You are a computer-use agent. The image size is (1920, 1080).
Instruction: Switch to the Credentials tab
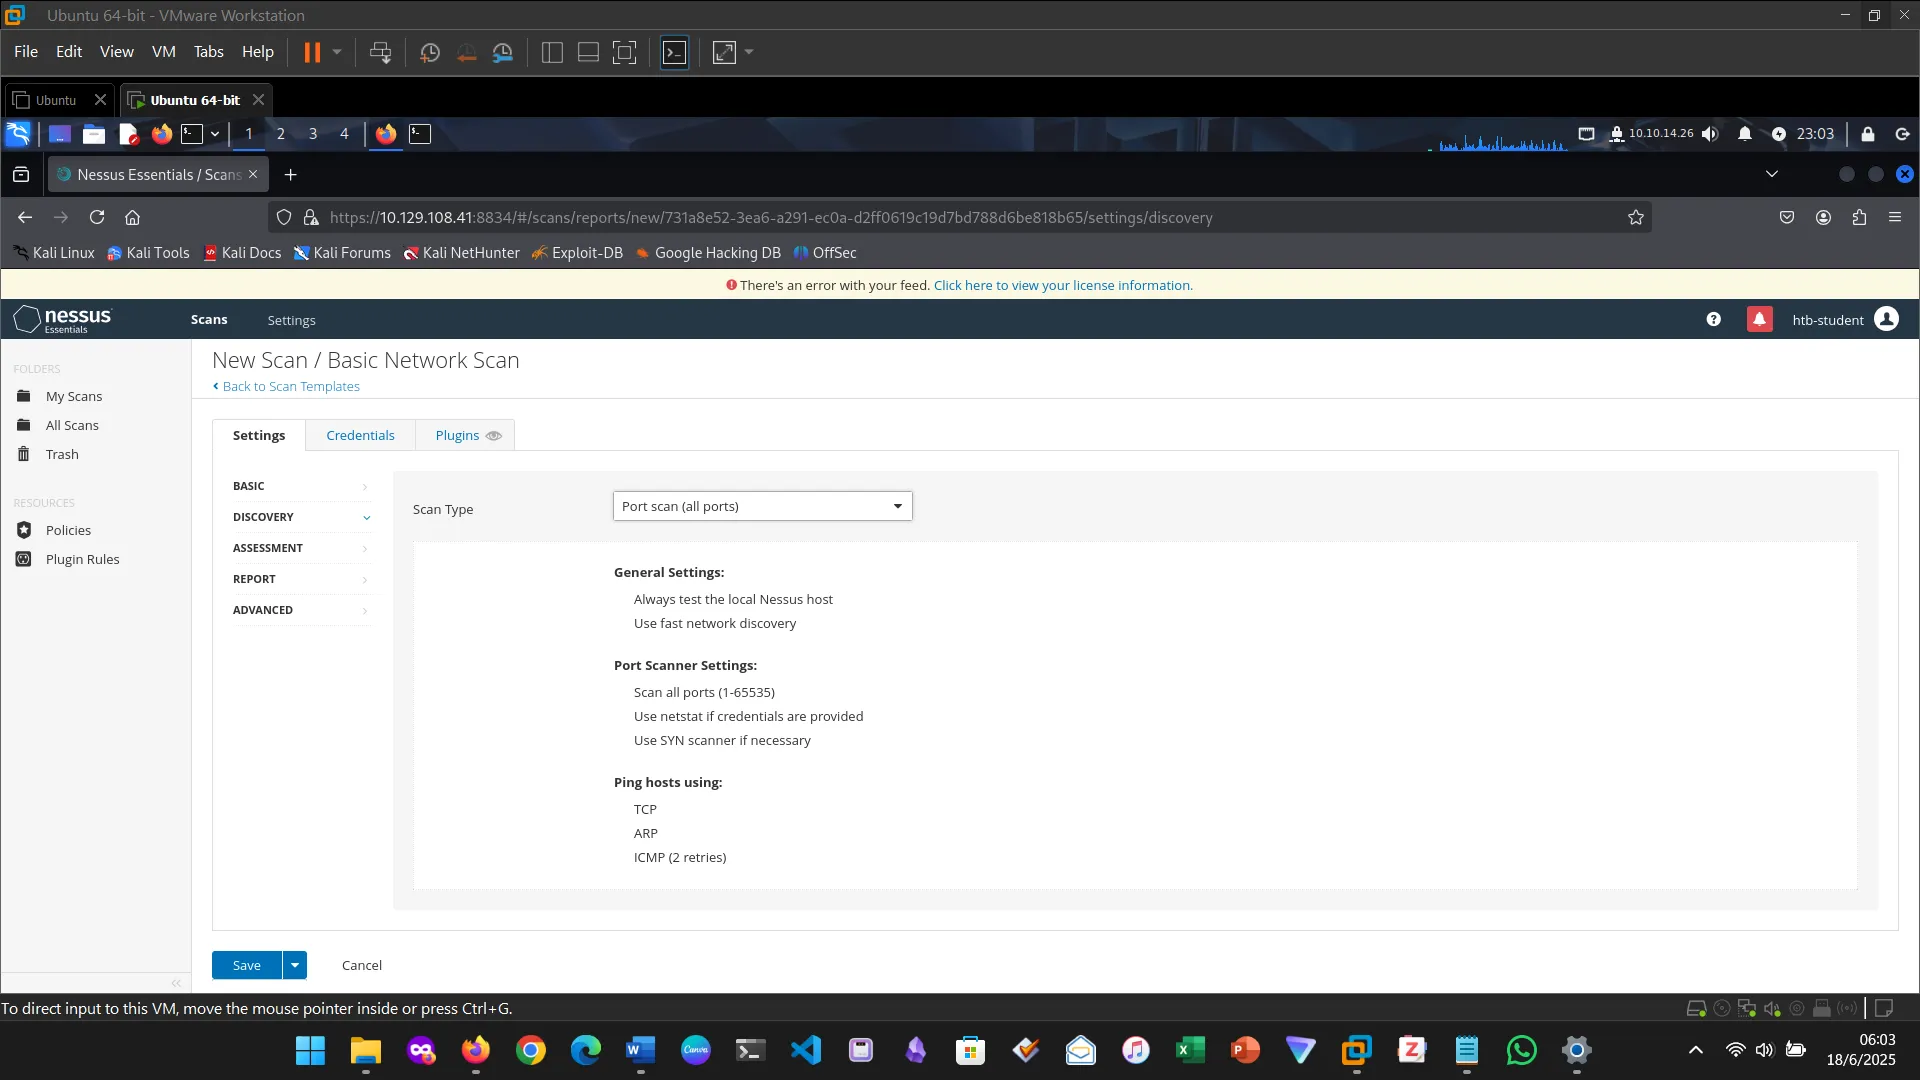point(360,435)
